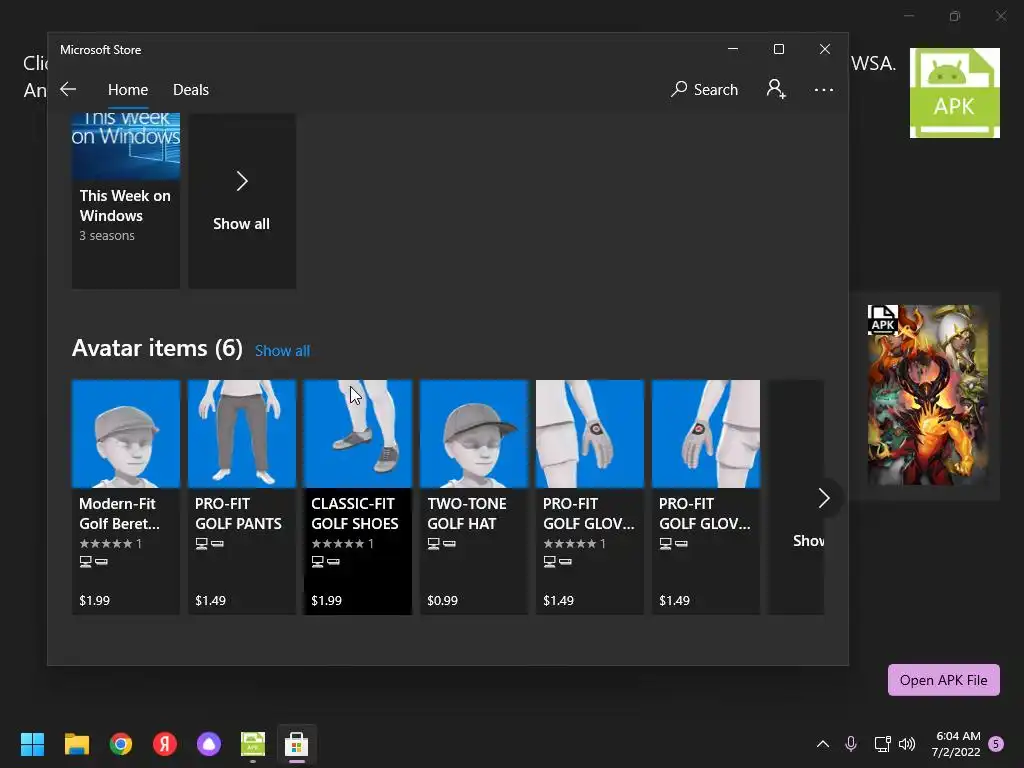Open clock and date 6:04 AM
The image size is (1024, 768).
[x=956, y=744]
